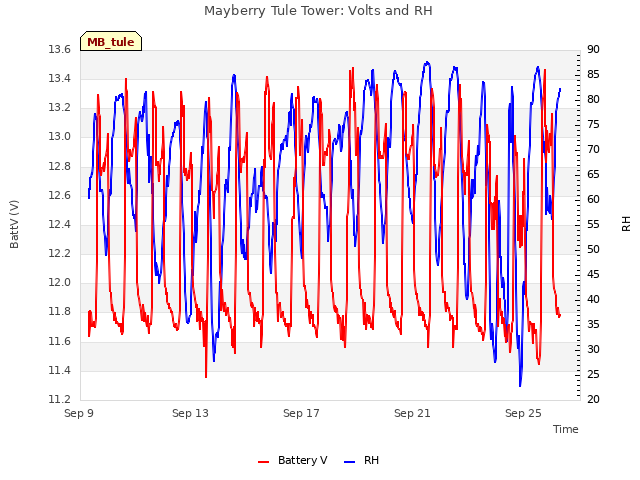Viewport: 640px width, 480px height.
Task: Click the 12.4 left axis value
Action: [60, 224]
